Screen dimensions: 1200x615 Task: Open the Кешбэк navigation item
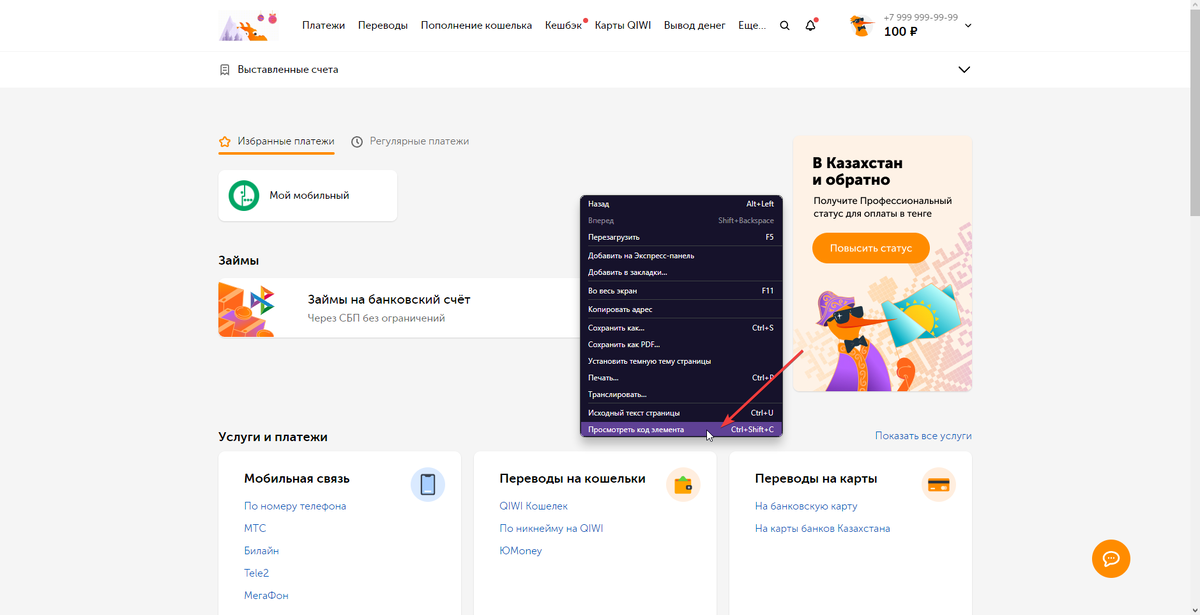563,25
